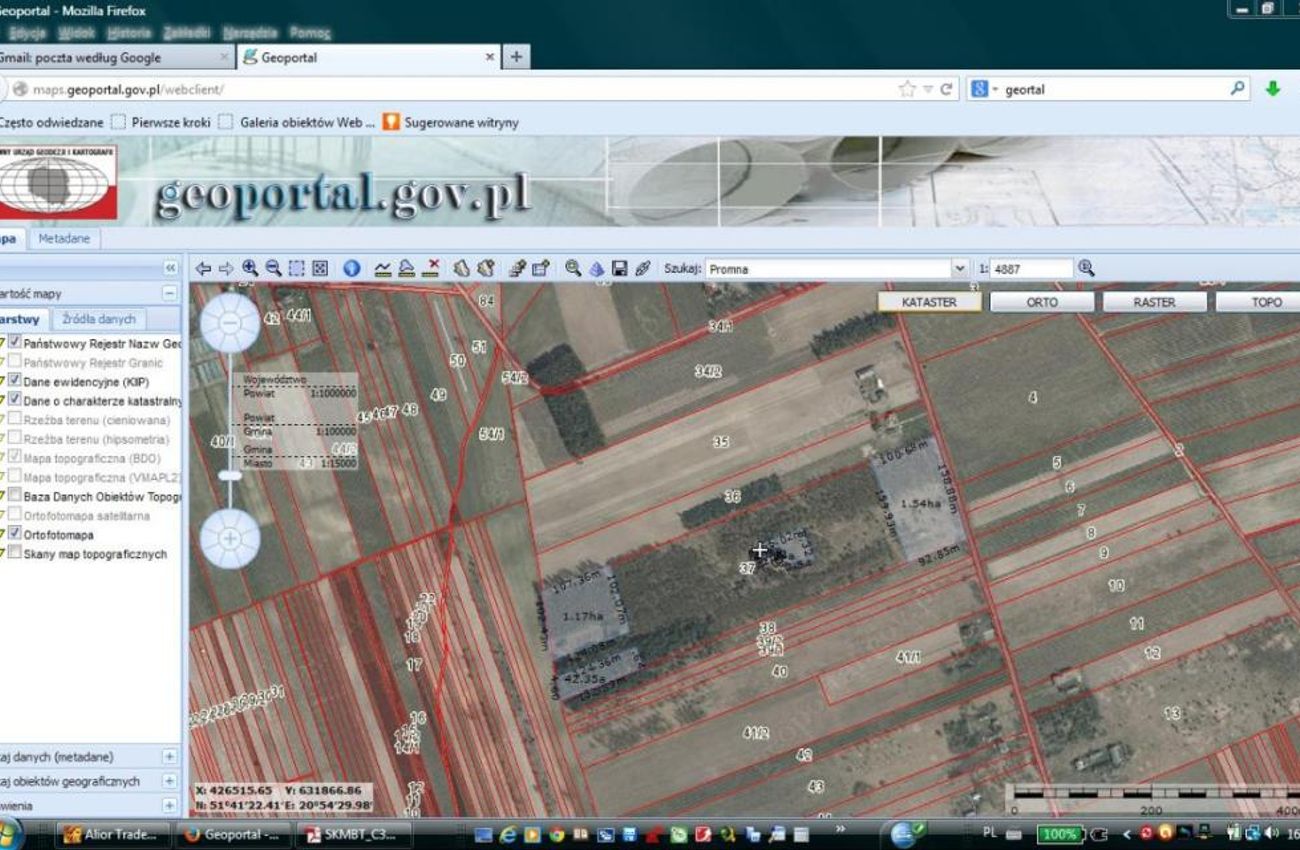Viewport: 1300px width, 850px height.
Task: Enable the Skany map topograficznych layer
Action: click(15, 553)
